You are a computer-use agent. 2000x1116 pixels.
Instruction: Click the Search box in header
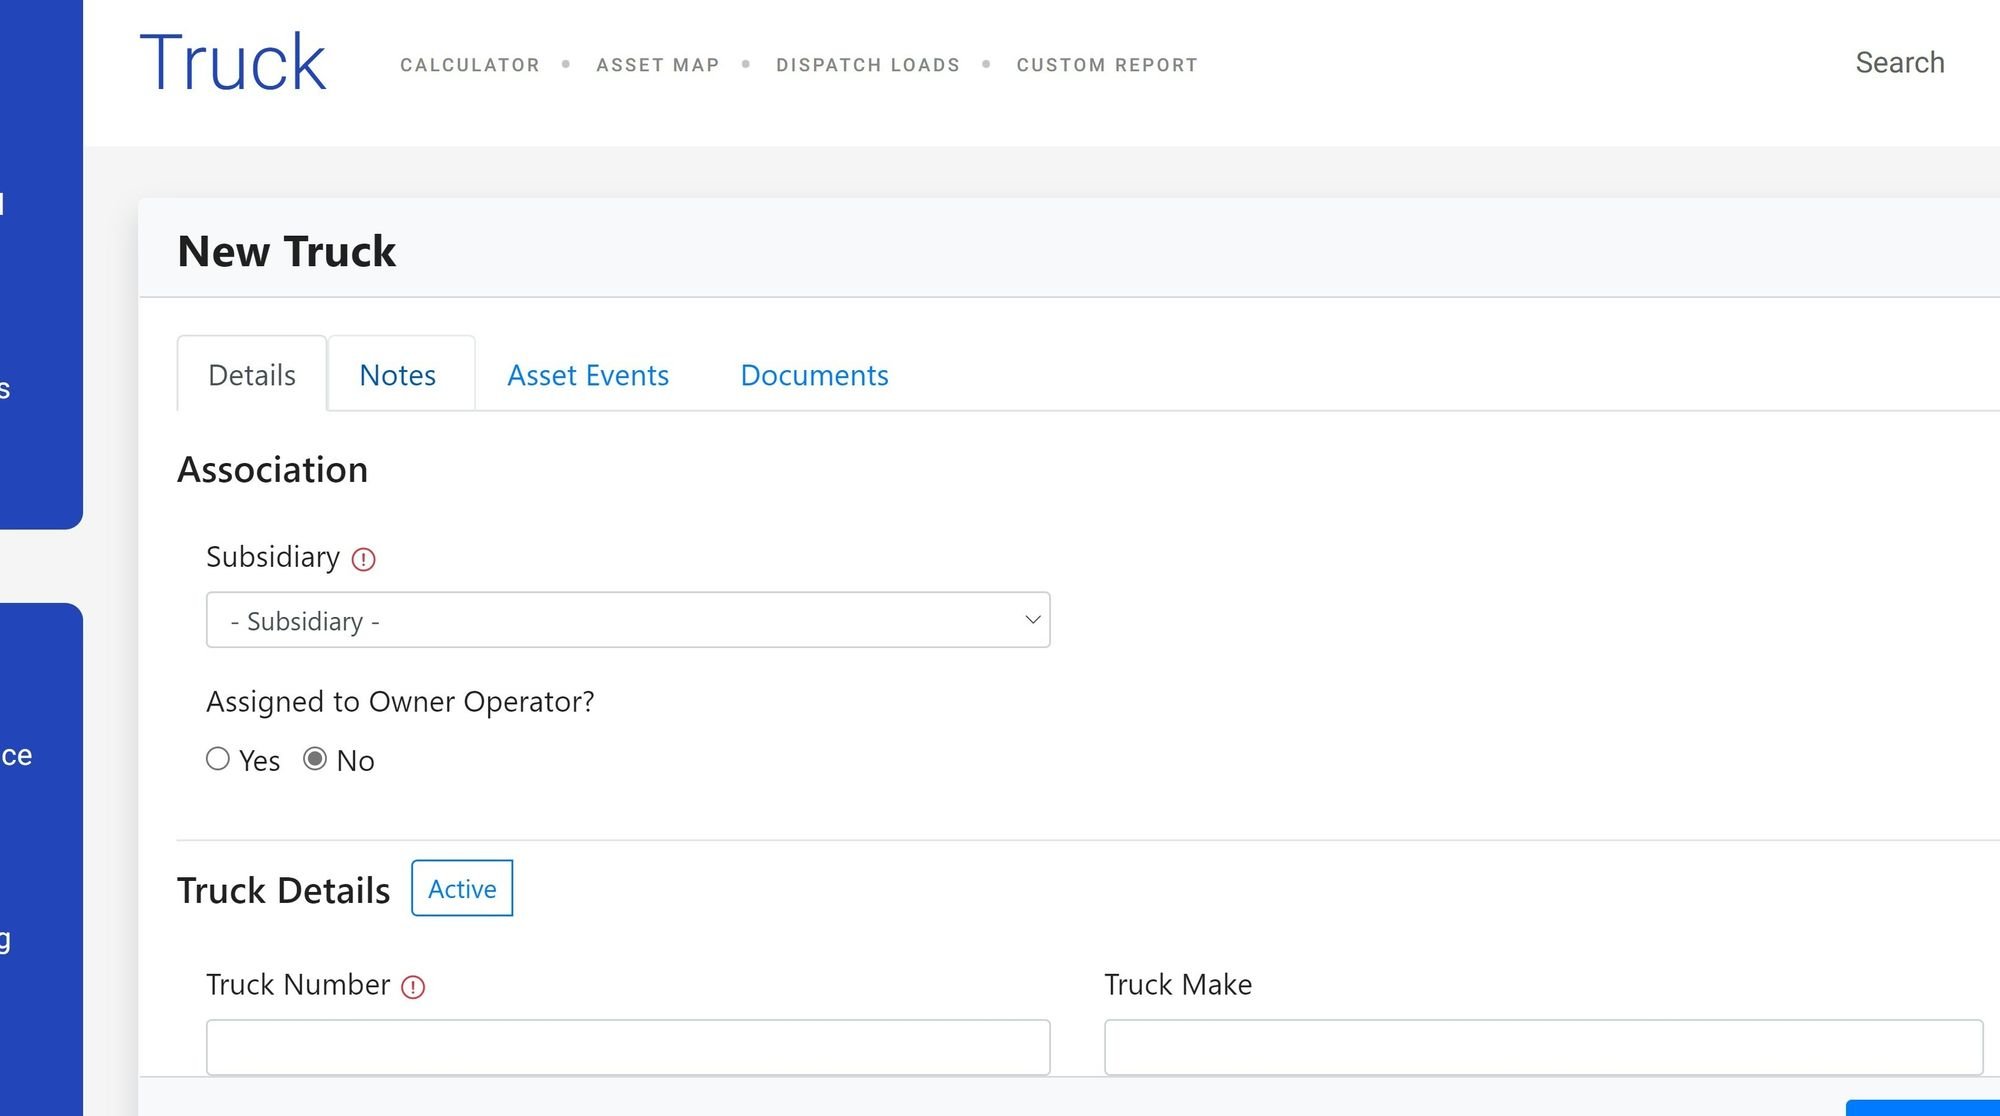tap(1900, 62)
